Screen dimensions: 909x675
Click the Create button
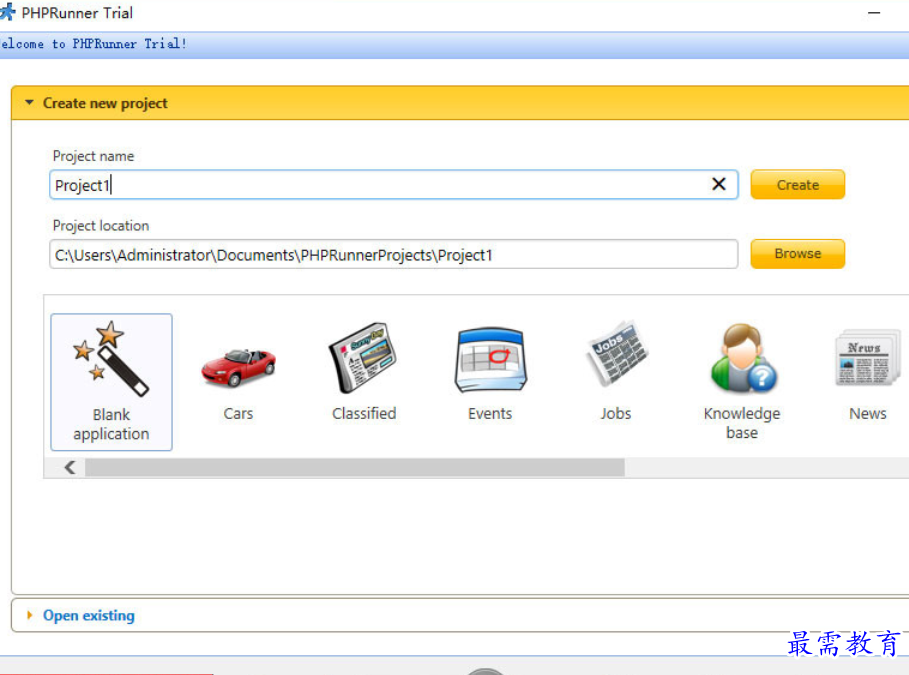pyautogui.click(x=798, y=184)
